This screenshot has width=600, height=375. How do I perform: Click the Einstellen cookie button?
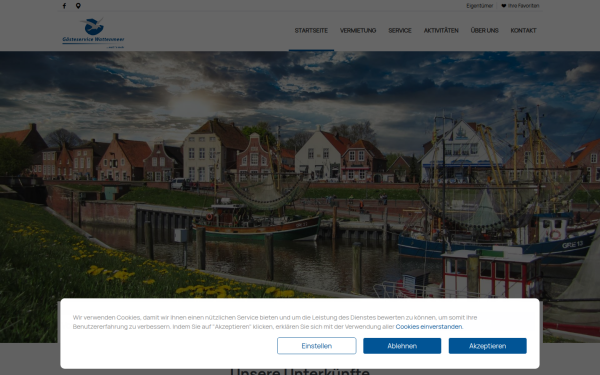(317, 346)
